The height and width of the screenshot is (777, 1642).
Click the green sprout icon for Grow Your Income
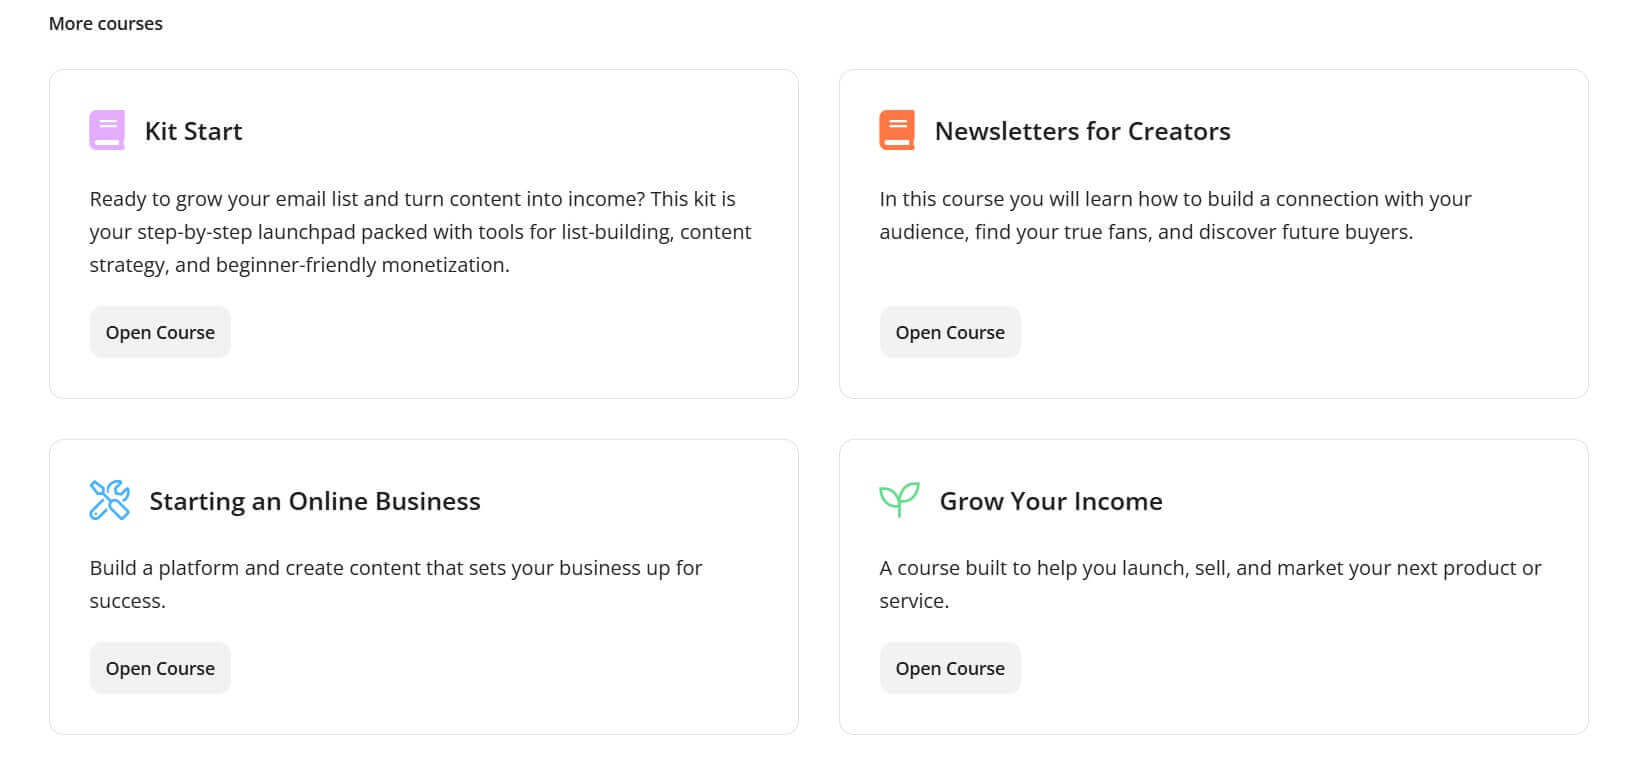[x=897, y=498]
